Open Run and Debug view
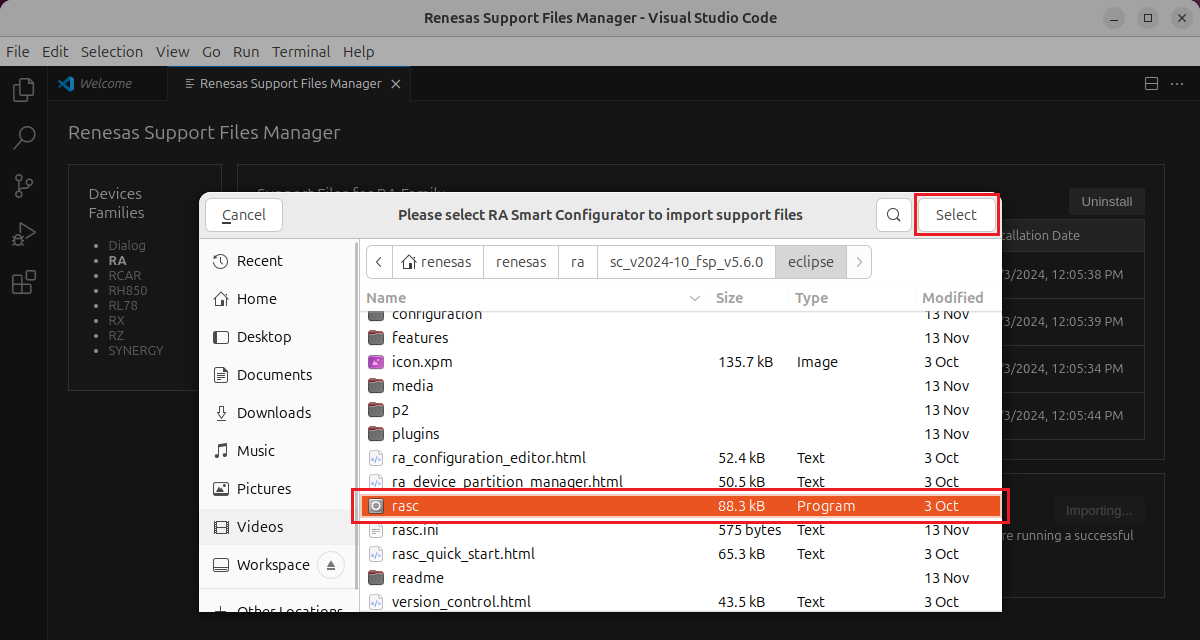Image resolution: width=1200 pixels, height=640 pixels. (23, 235)
